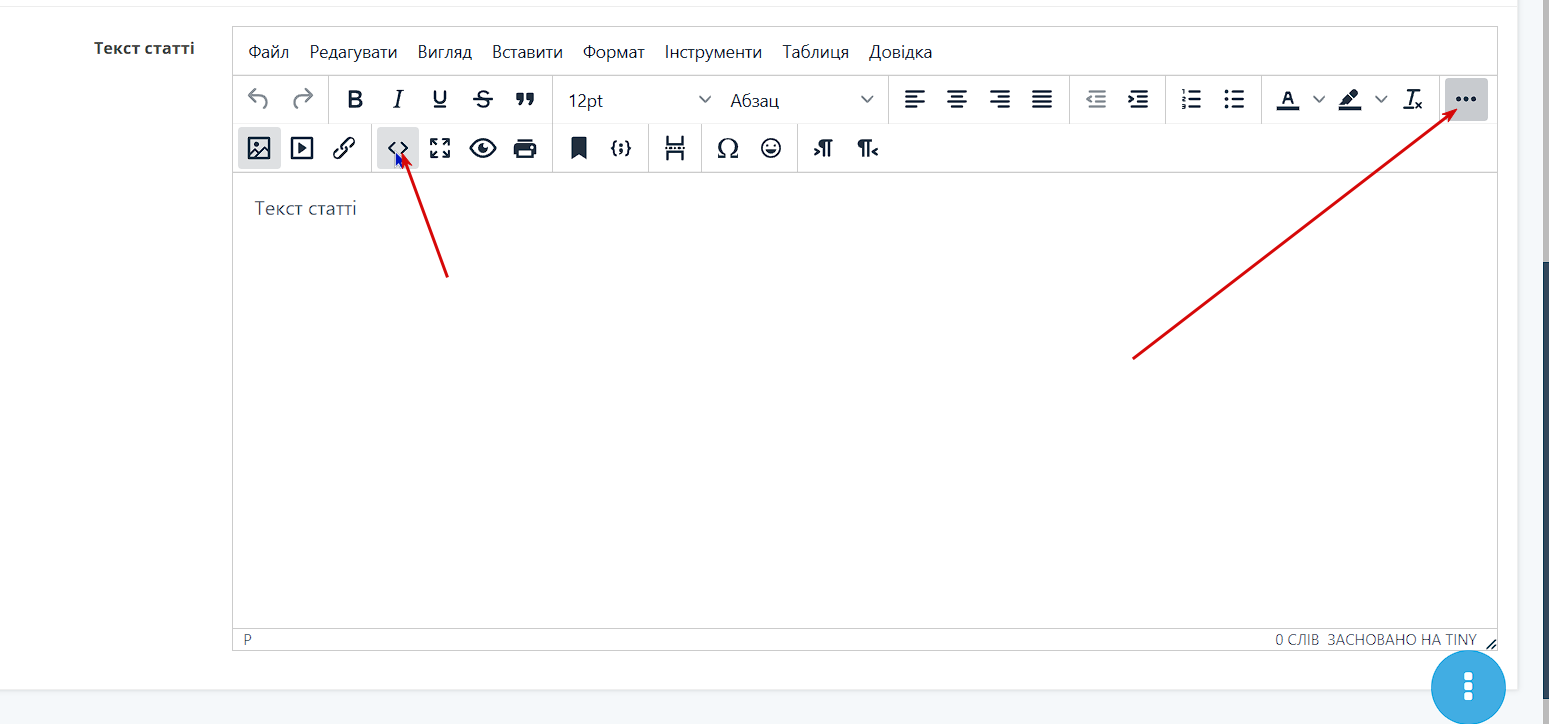Apply the current highlight background color
The width and height of the screenshot is (1549, 724).
click(1350, 99)
